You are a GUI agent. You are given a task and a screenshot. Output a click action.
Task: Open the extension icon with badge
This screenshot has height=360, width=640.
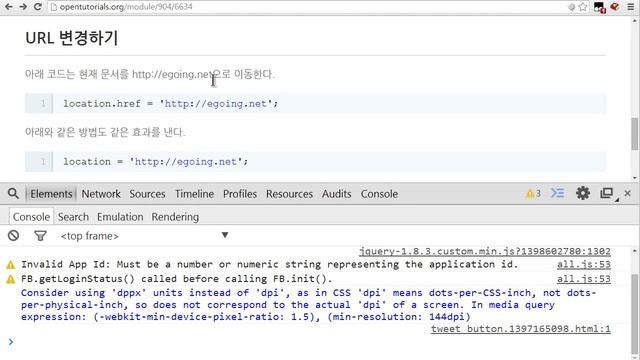click(x=600, y=7)
